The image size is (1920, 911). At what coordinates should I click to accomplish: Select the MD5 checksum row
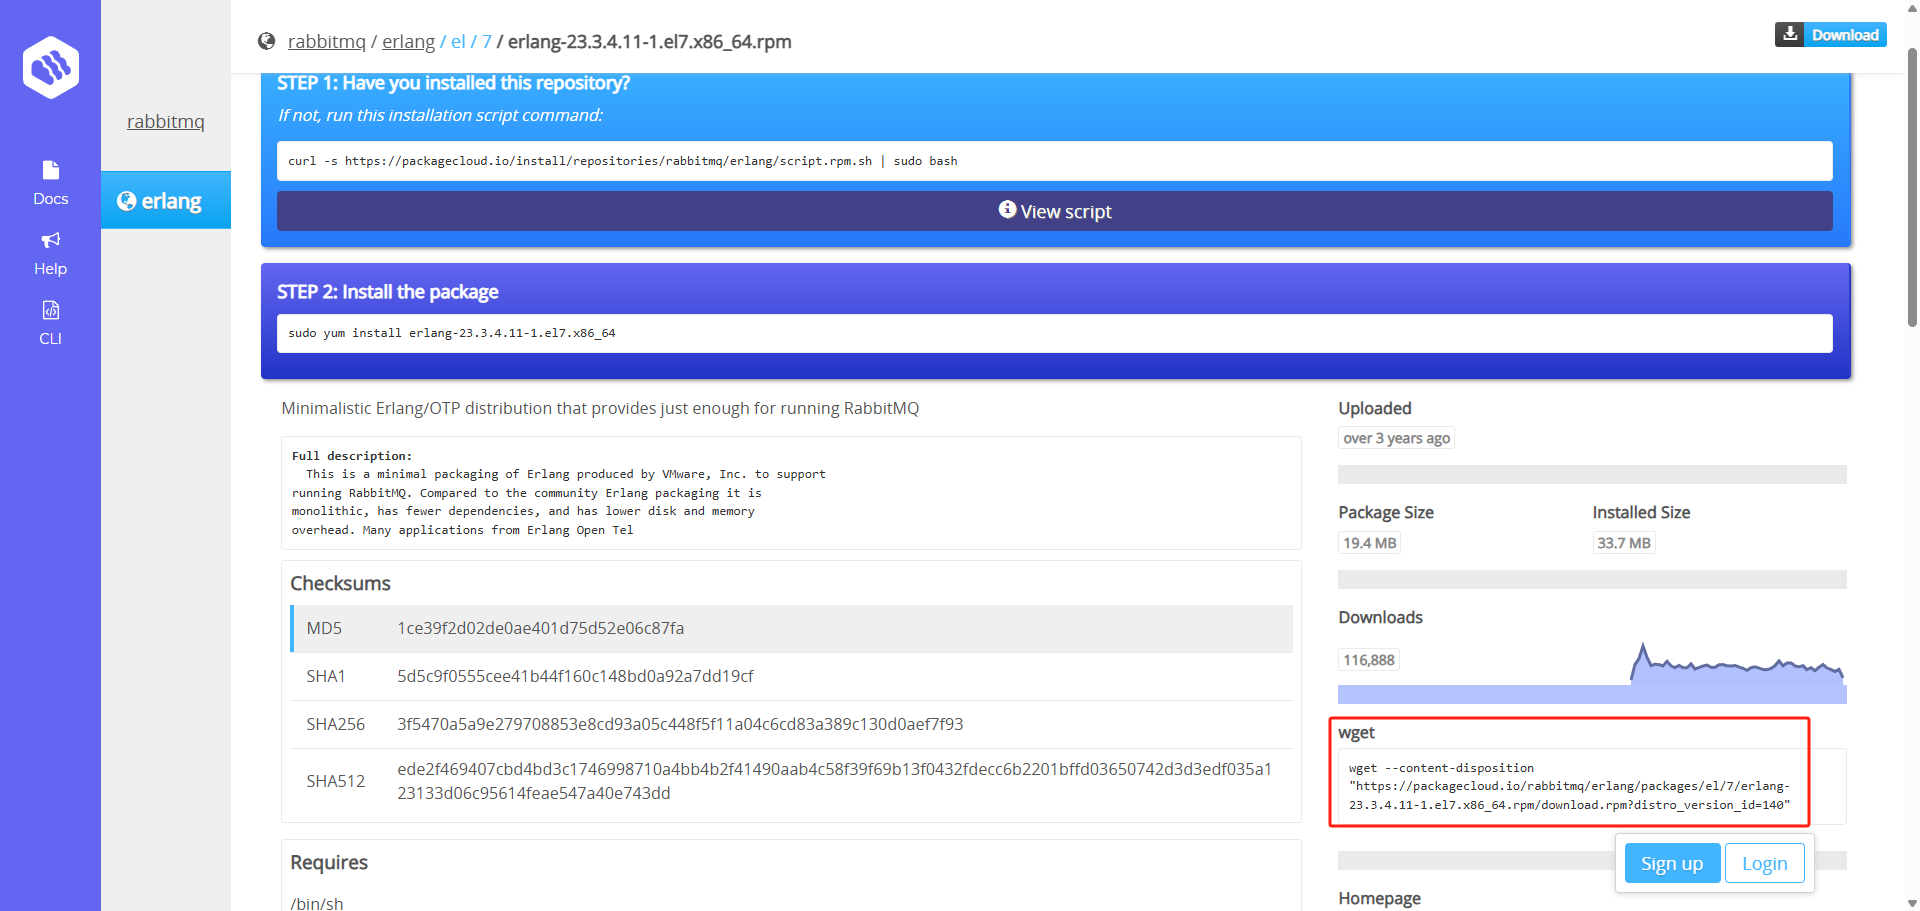click(792, 628)
